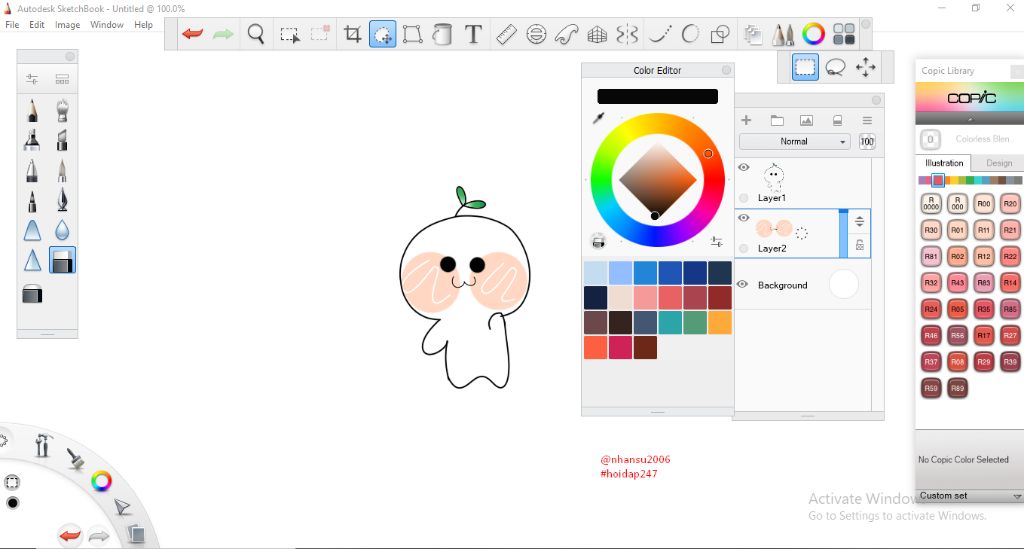Open the Help menu
1024x549 pixels.
pos(143,25)
